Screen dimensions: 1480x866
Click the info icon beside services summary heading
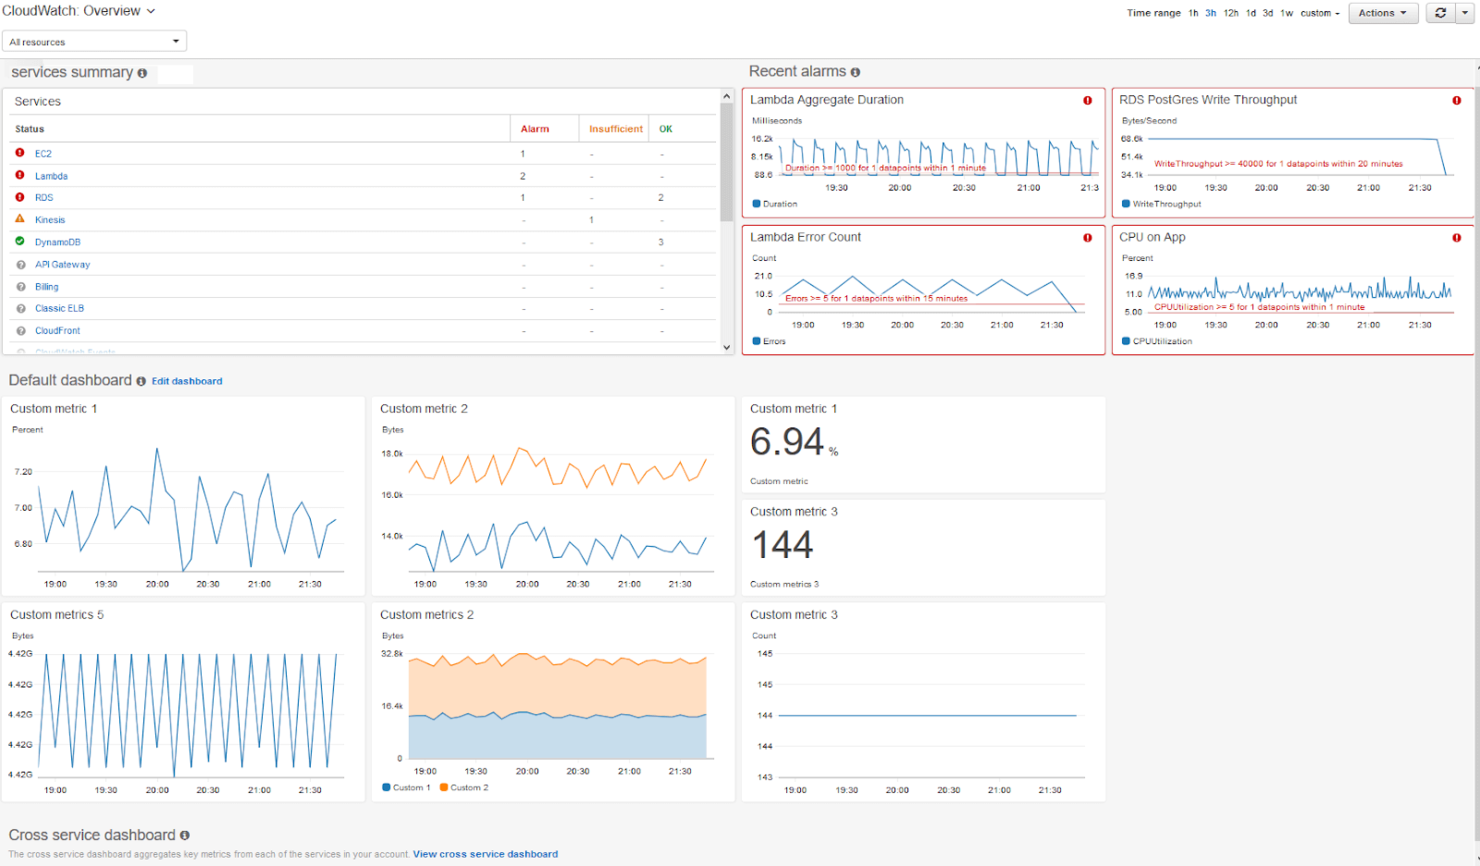141,72
